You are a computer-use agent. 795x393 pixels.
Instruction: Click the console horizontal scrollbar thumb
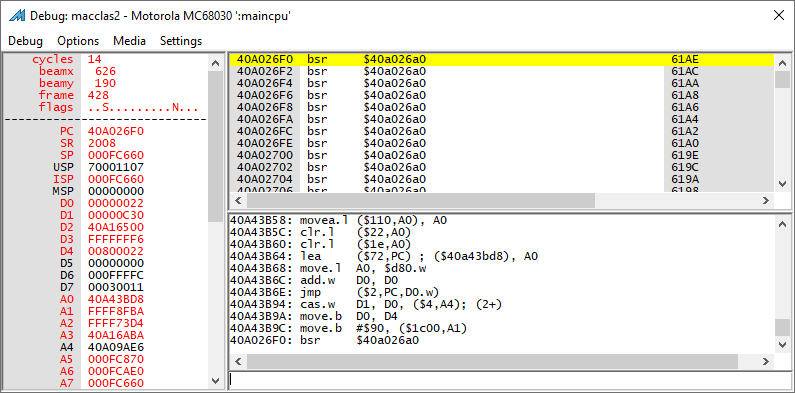(492, 362)
